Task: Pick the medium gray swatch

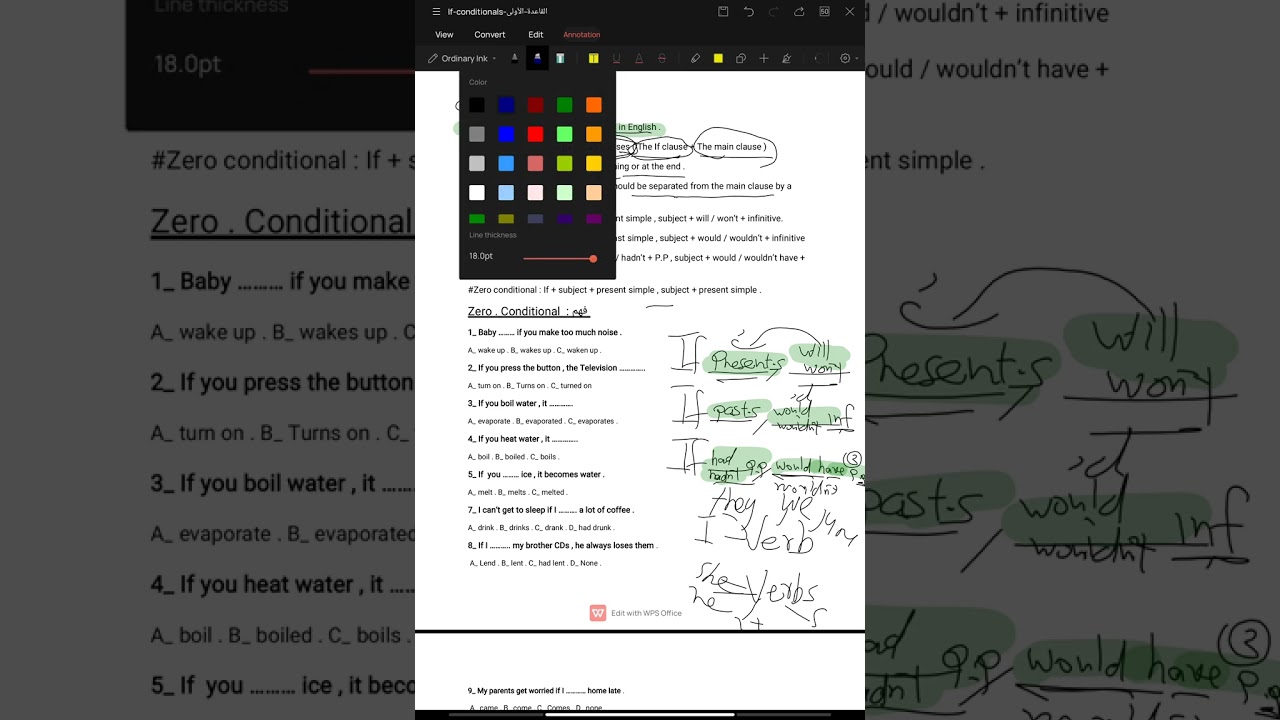Action: [477, 134]
